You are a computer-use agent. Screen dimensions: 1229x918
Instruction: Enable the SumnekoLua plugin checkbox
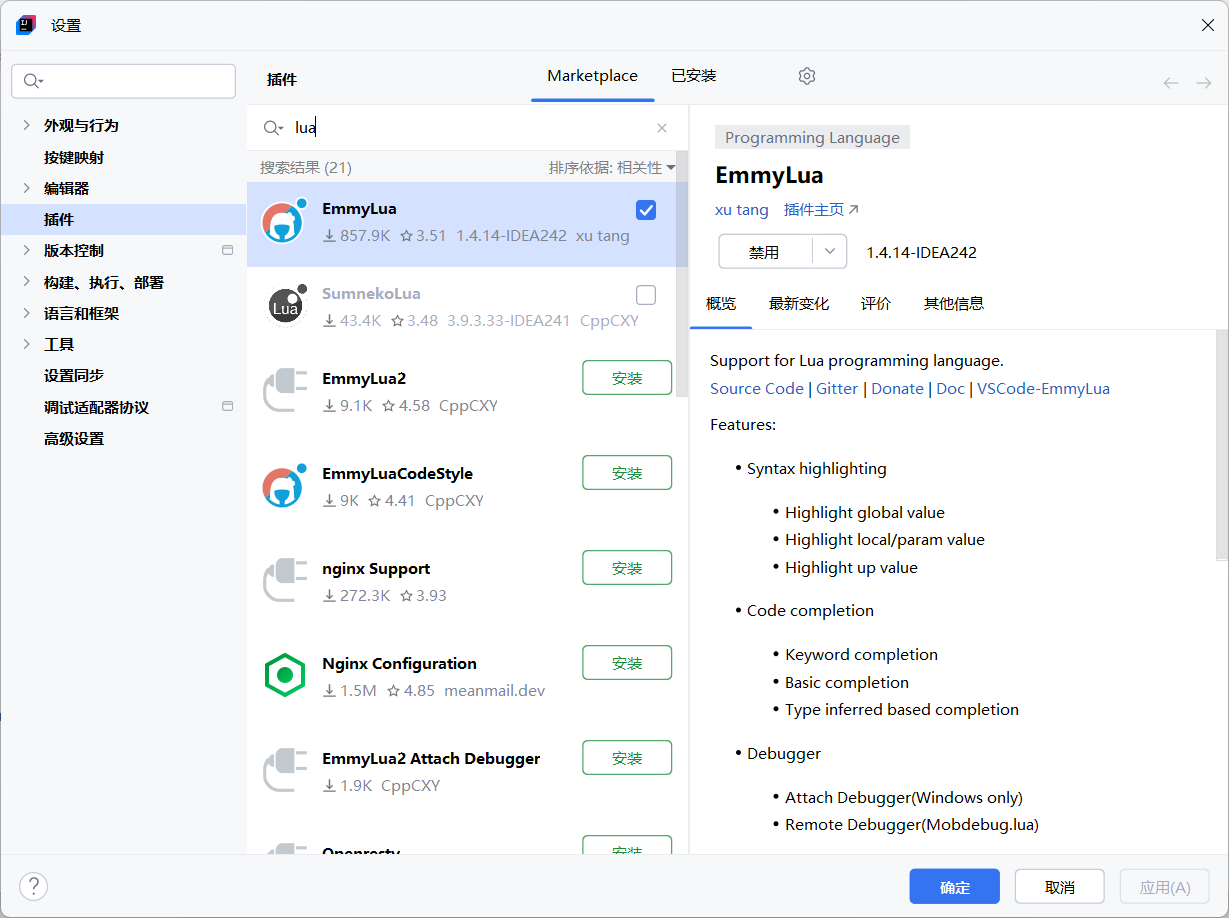[645, 295]
